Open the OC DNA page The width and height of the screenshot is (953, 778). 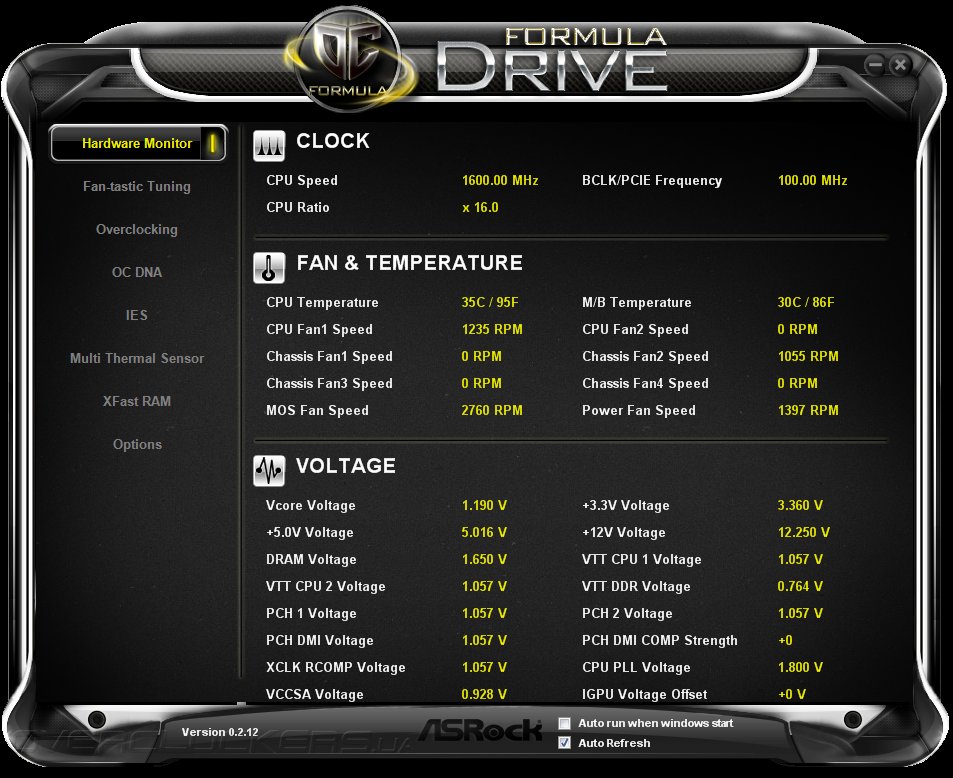coord(137,272)
